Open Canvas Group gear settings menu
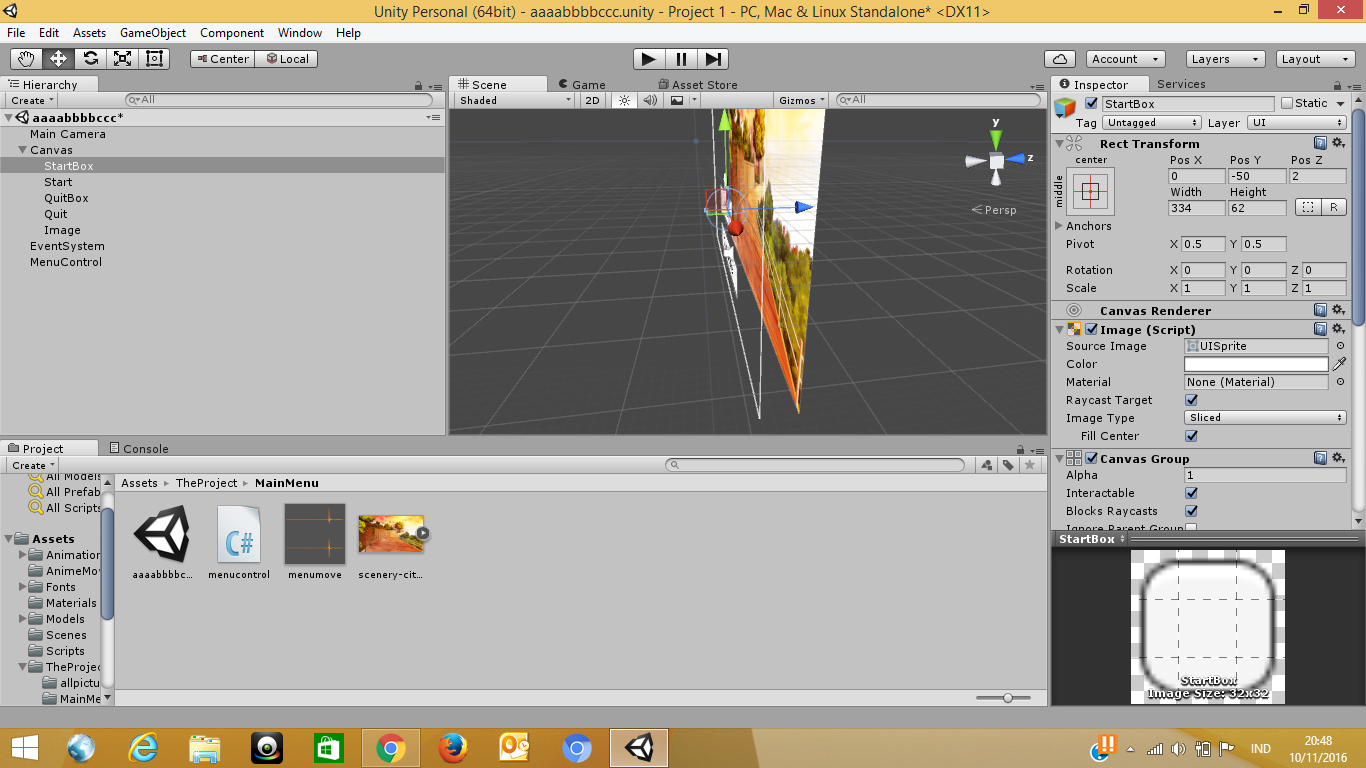Viewport: 1366px width, 768px height. point(1338,458)
